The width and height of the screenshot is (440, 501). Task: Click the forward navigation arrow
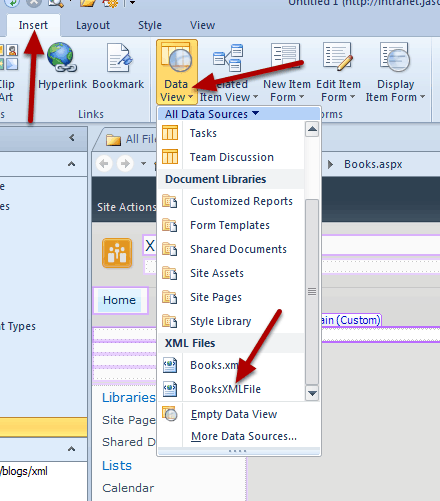click(125, 164)
